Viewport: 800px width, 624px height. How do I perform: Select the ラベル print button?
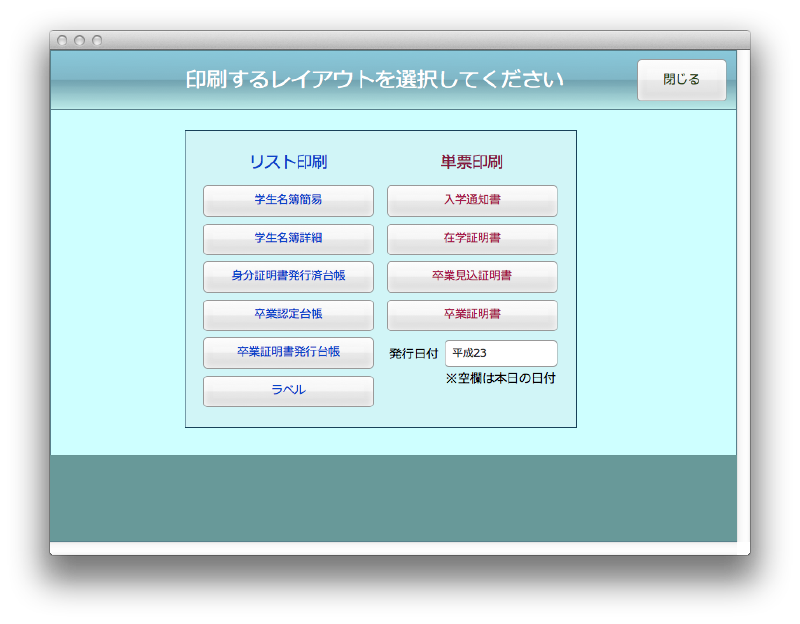288,390
